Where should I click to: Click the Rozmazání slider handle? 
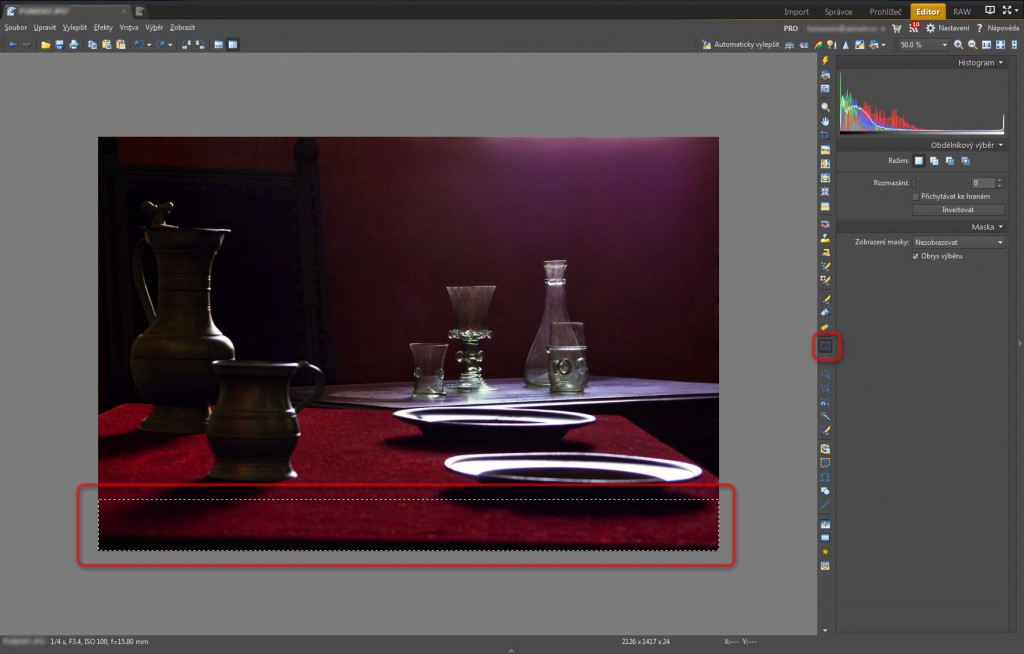click(914, 183)
